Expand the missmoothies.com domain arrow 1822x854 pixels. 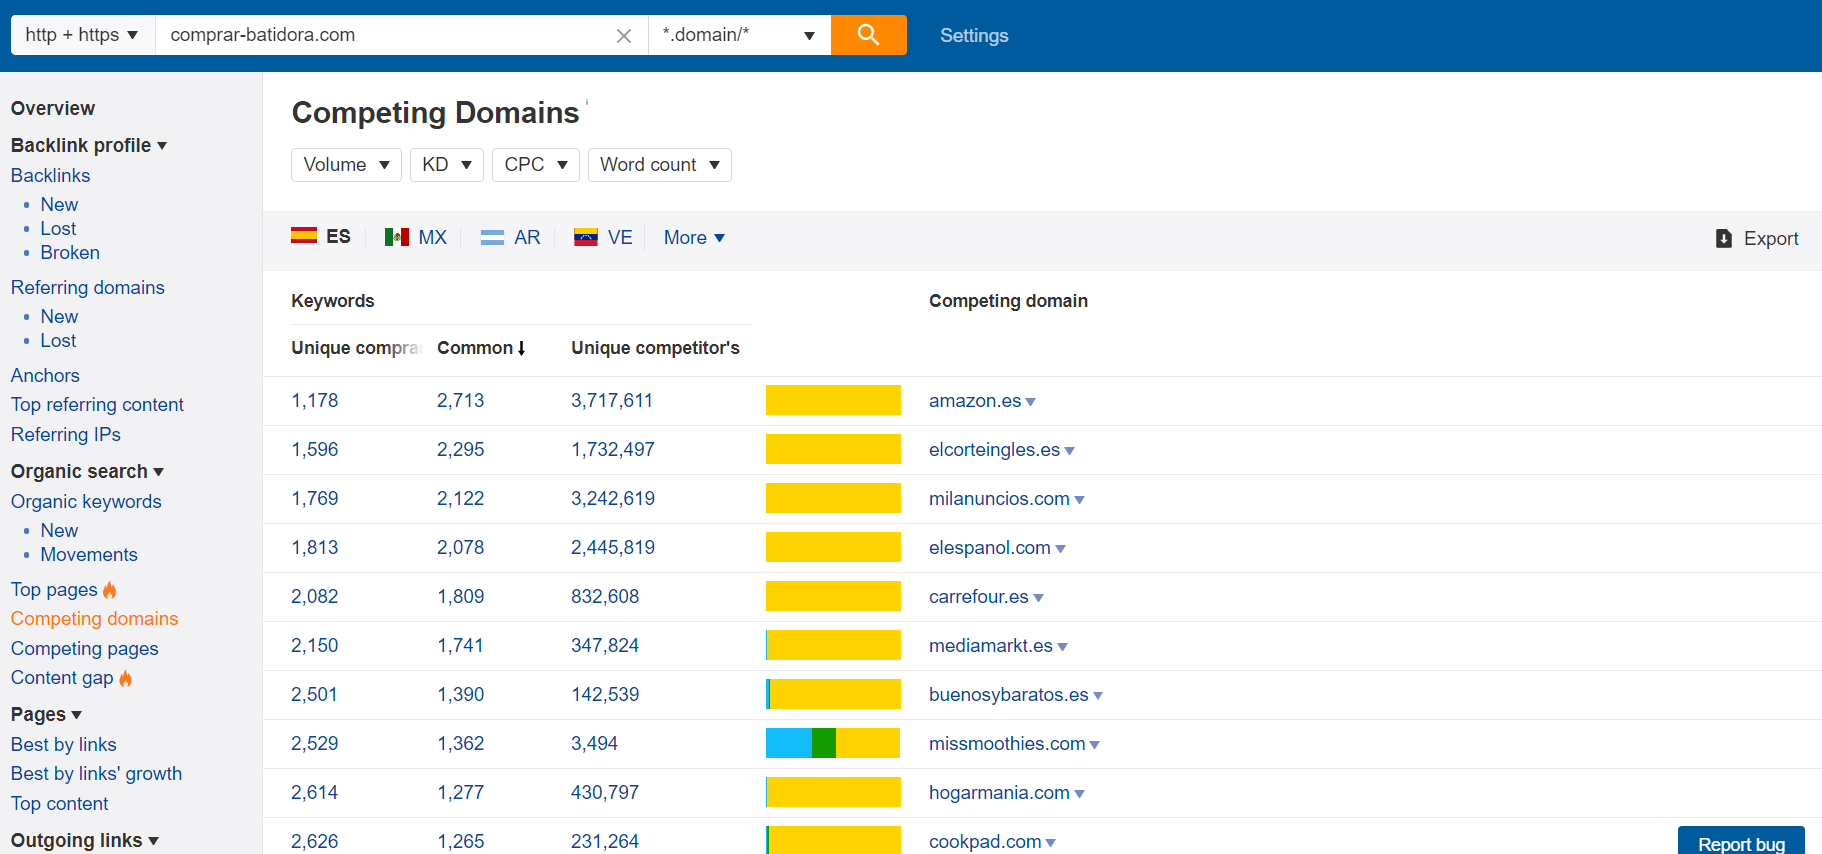(x=1095, y=745)
